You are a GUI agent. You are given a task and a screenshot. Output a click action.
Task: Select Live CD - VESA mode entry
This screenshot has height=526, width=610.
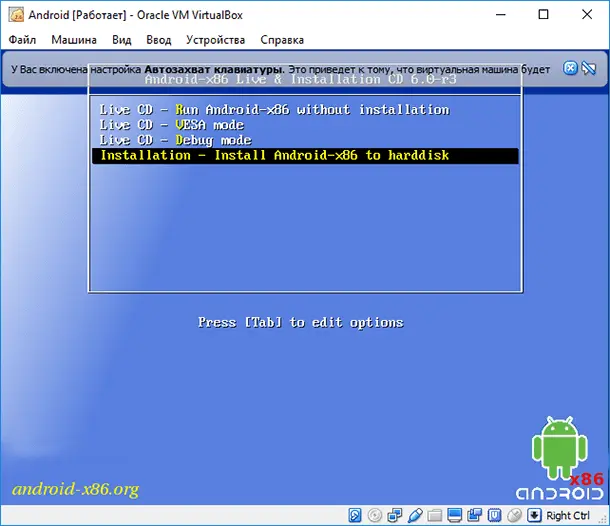click(305, 125)
